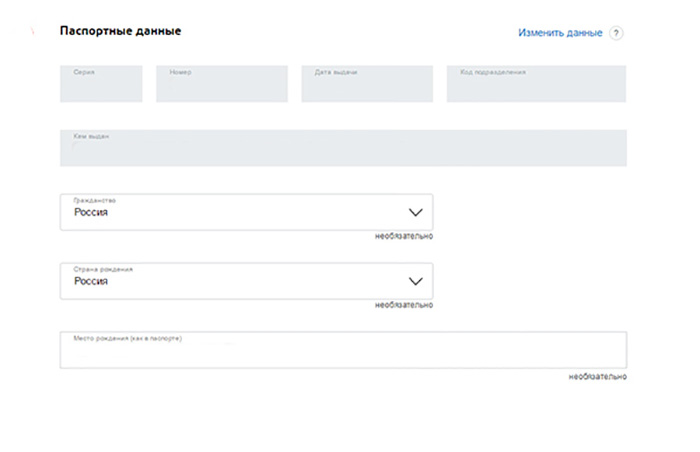Select the Дата выдачи field
The image size is (700, 452).
(367, 84)
